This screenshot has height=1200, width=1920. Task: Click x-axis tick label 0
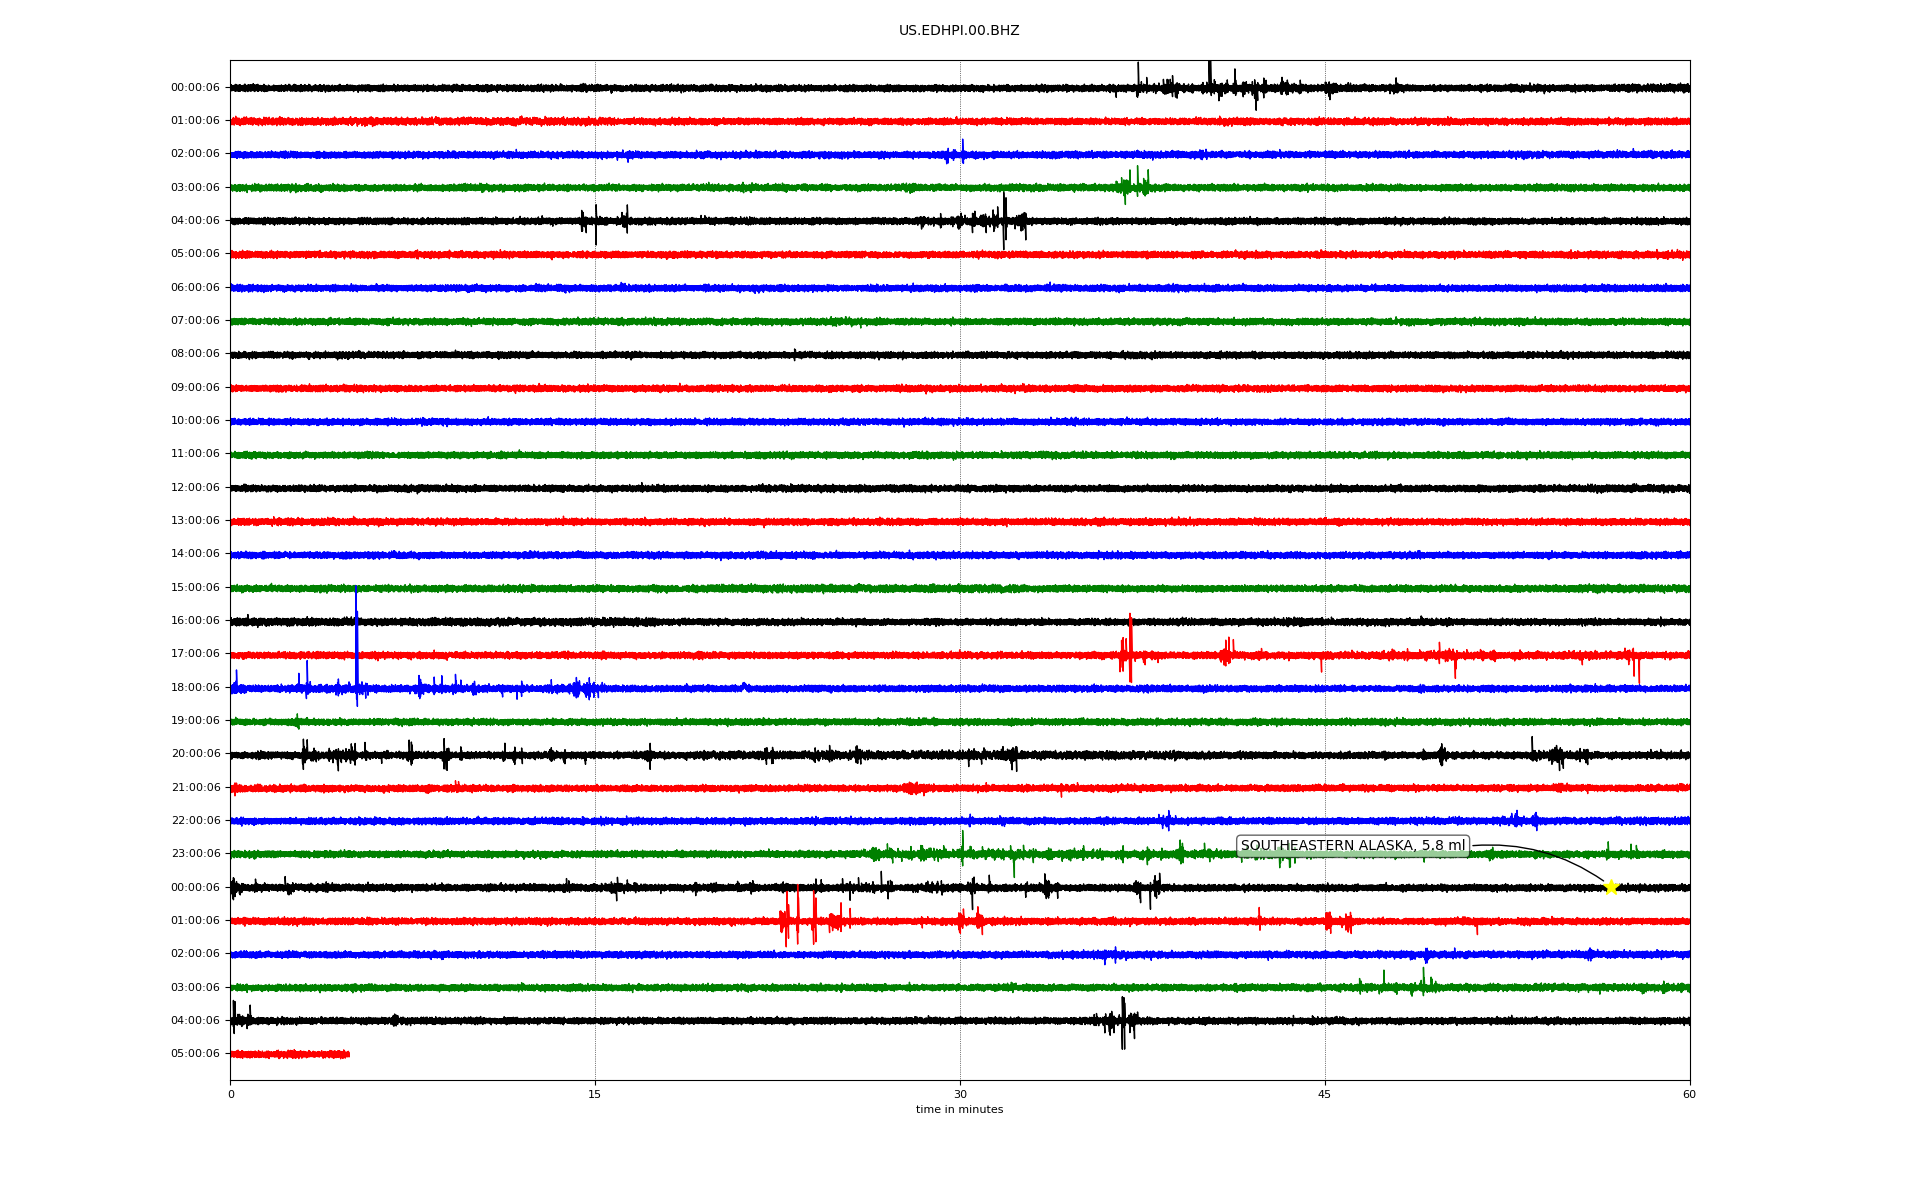click(231, 1094)
